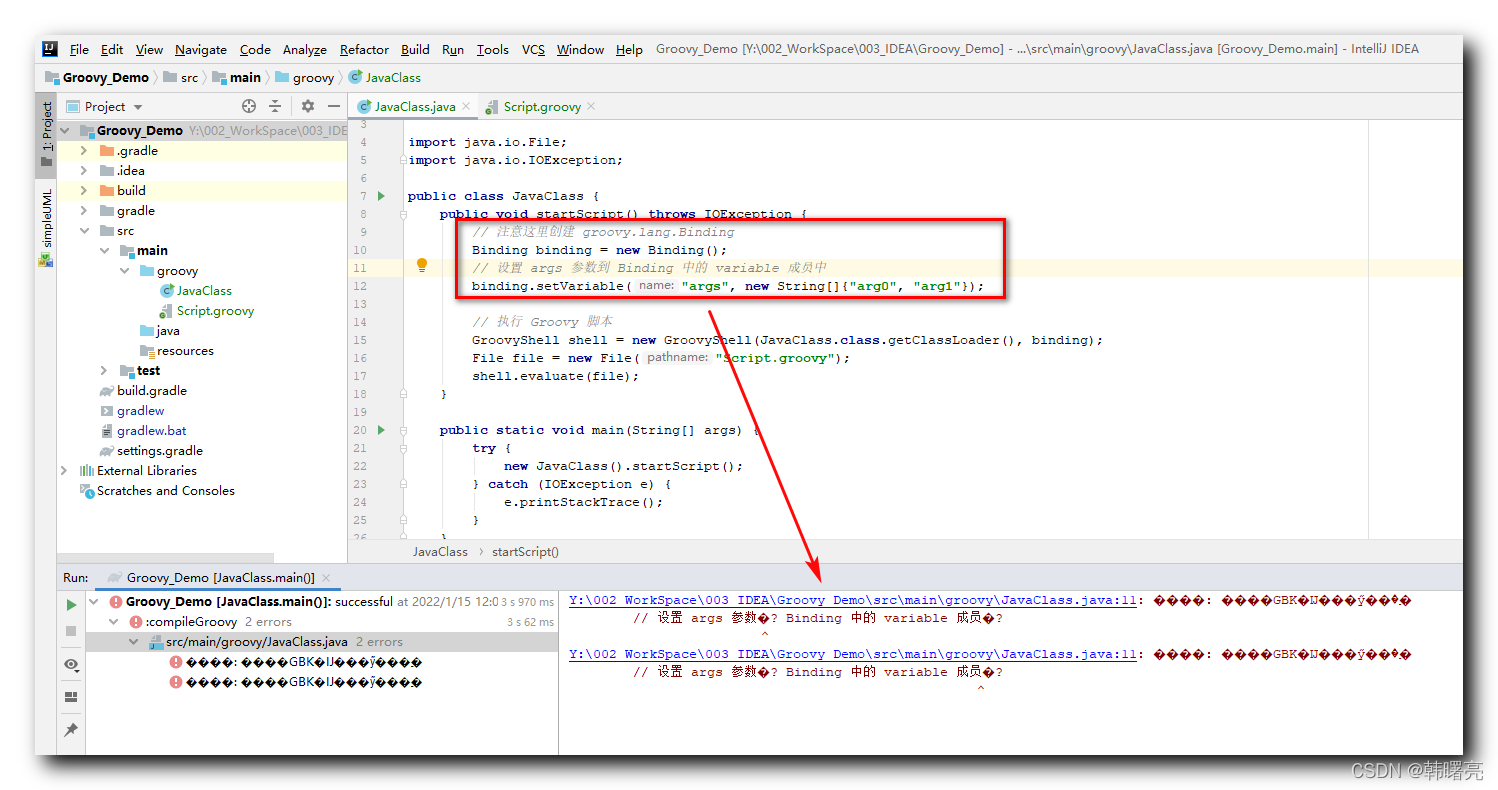The width and height of the screenshot is (1498, 790).
Task: Expand the build folder
Action: coord(84,191)
